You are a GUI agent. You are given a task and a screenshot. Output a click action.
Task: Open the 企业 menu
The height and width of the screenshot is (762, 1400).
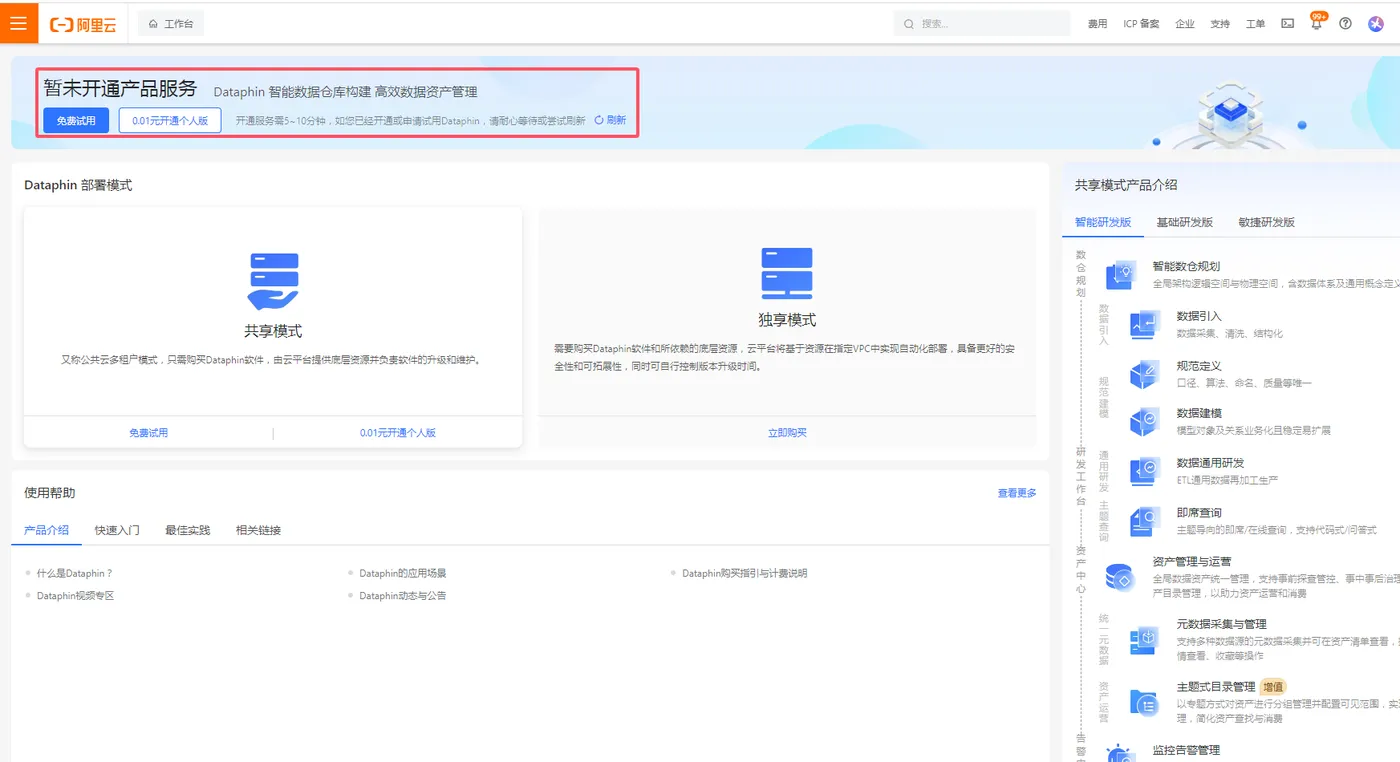[x=1185, y=23]
